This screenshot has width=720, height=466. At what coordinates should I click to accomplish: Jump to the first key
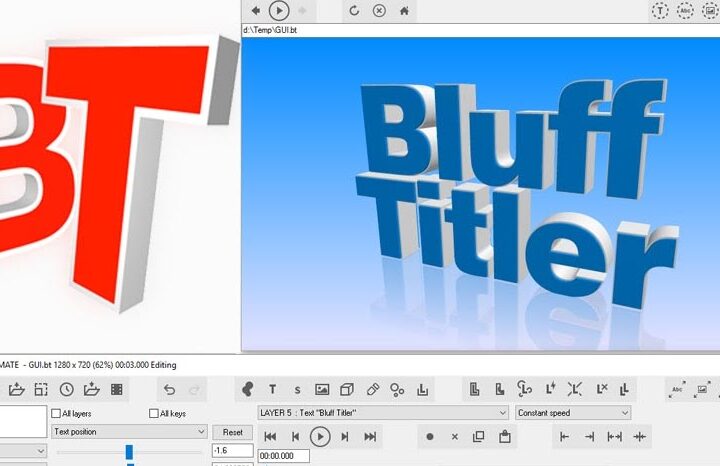coord(270,437)
